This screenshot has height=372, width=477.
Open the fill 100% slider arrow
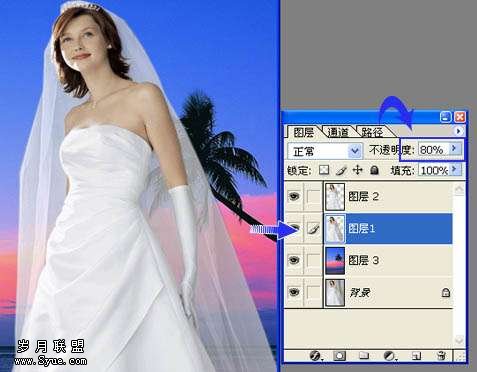(454, 170)
